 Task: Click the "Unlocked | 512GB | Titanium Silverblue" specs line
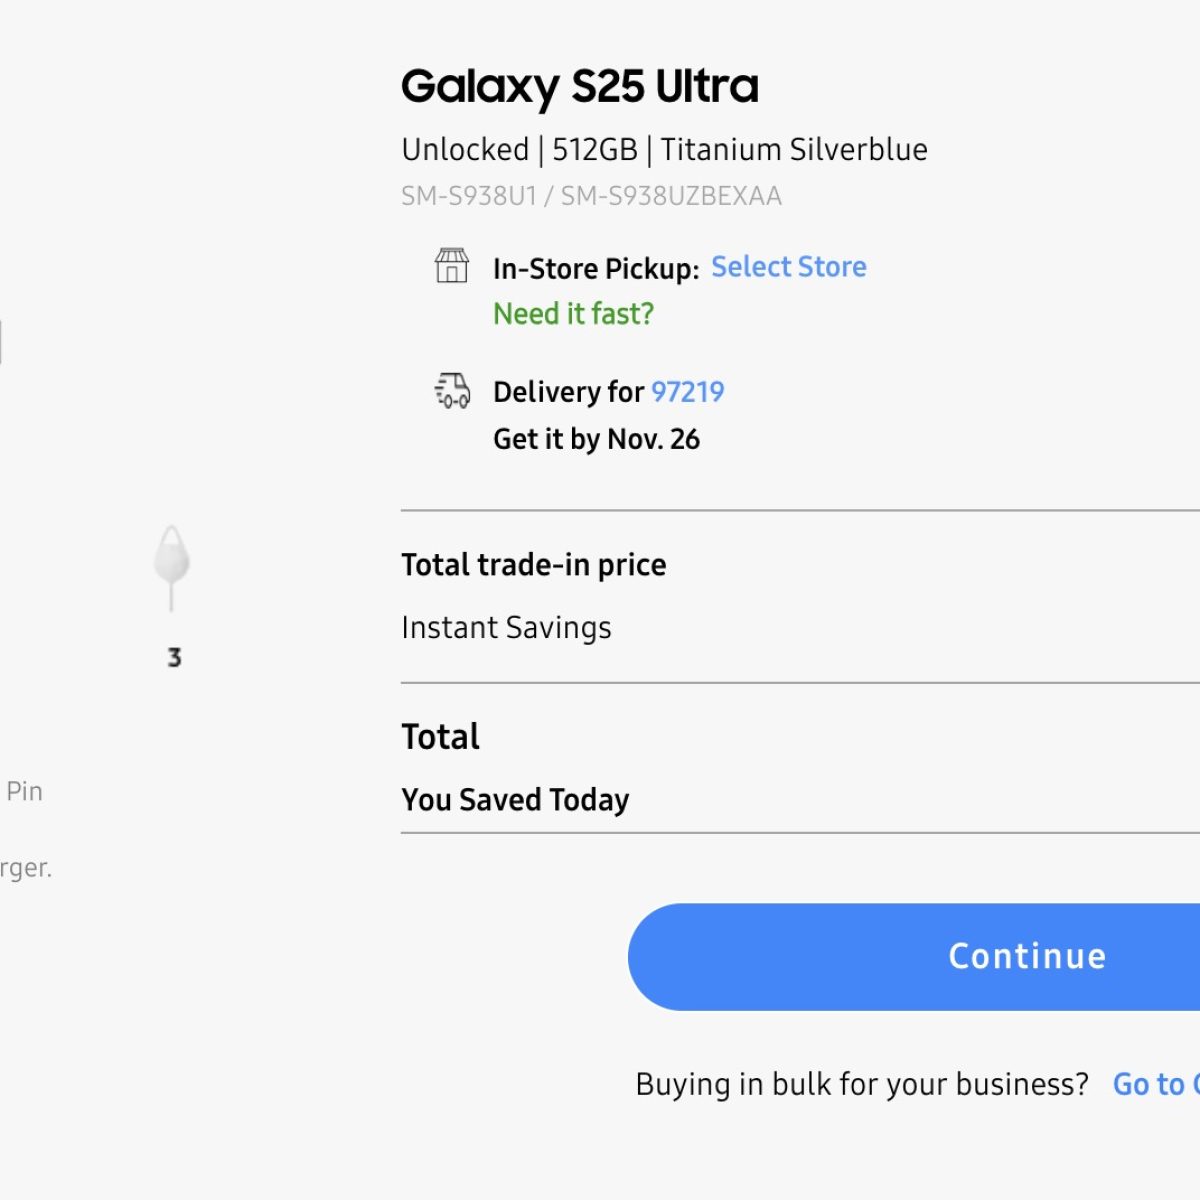click(664, 150)
